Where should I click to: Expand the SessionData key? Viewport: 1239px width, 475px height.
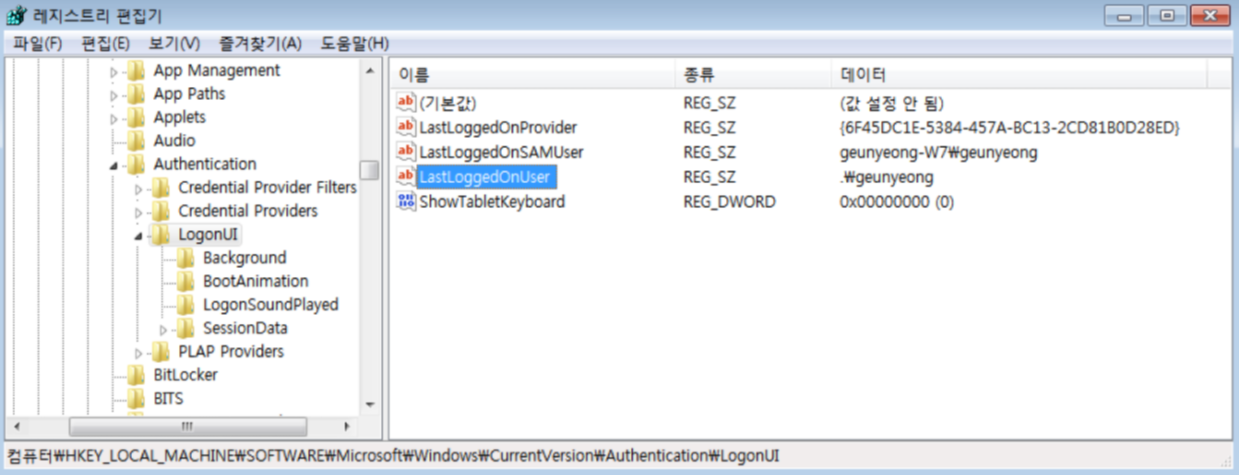[163, 328]
